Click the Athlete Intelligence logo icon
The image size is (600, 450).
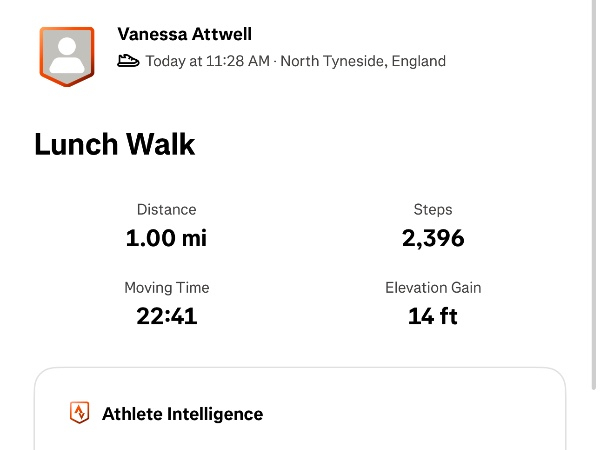pos(79,413)
